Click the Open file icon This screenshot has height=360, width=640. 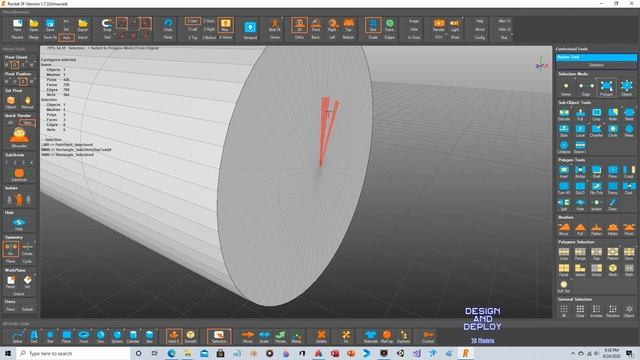click(33, 24)
